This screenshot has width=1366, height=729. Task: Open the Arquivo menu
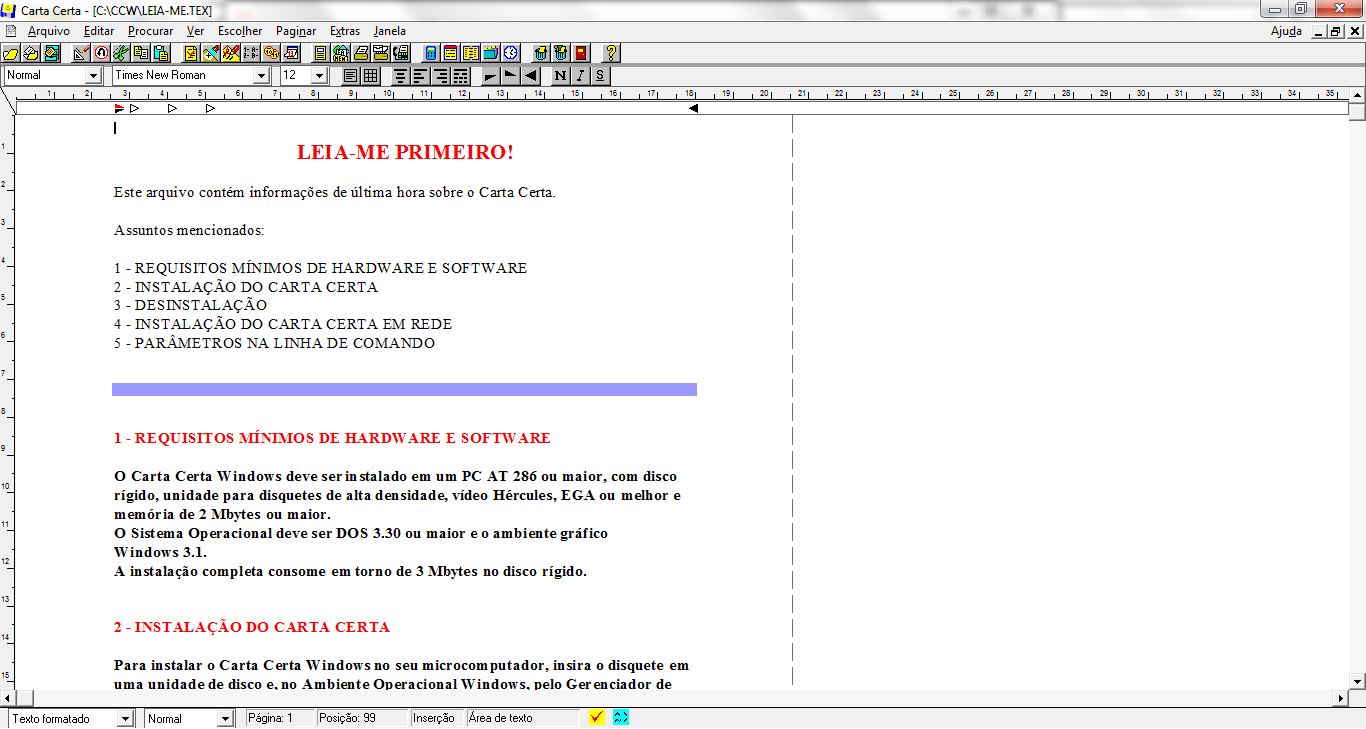point(48,31)
